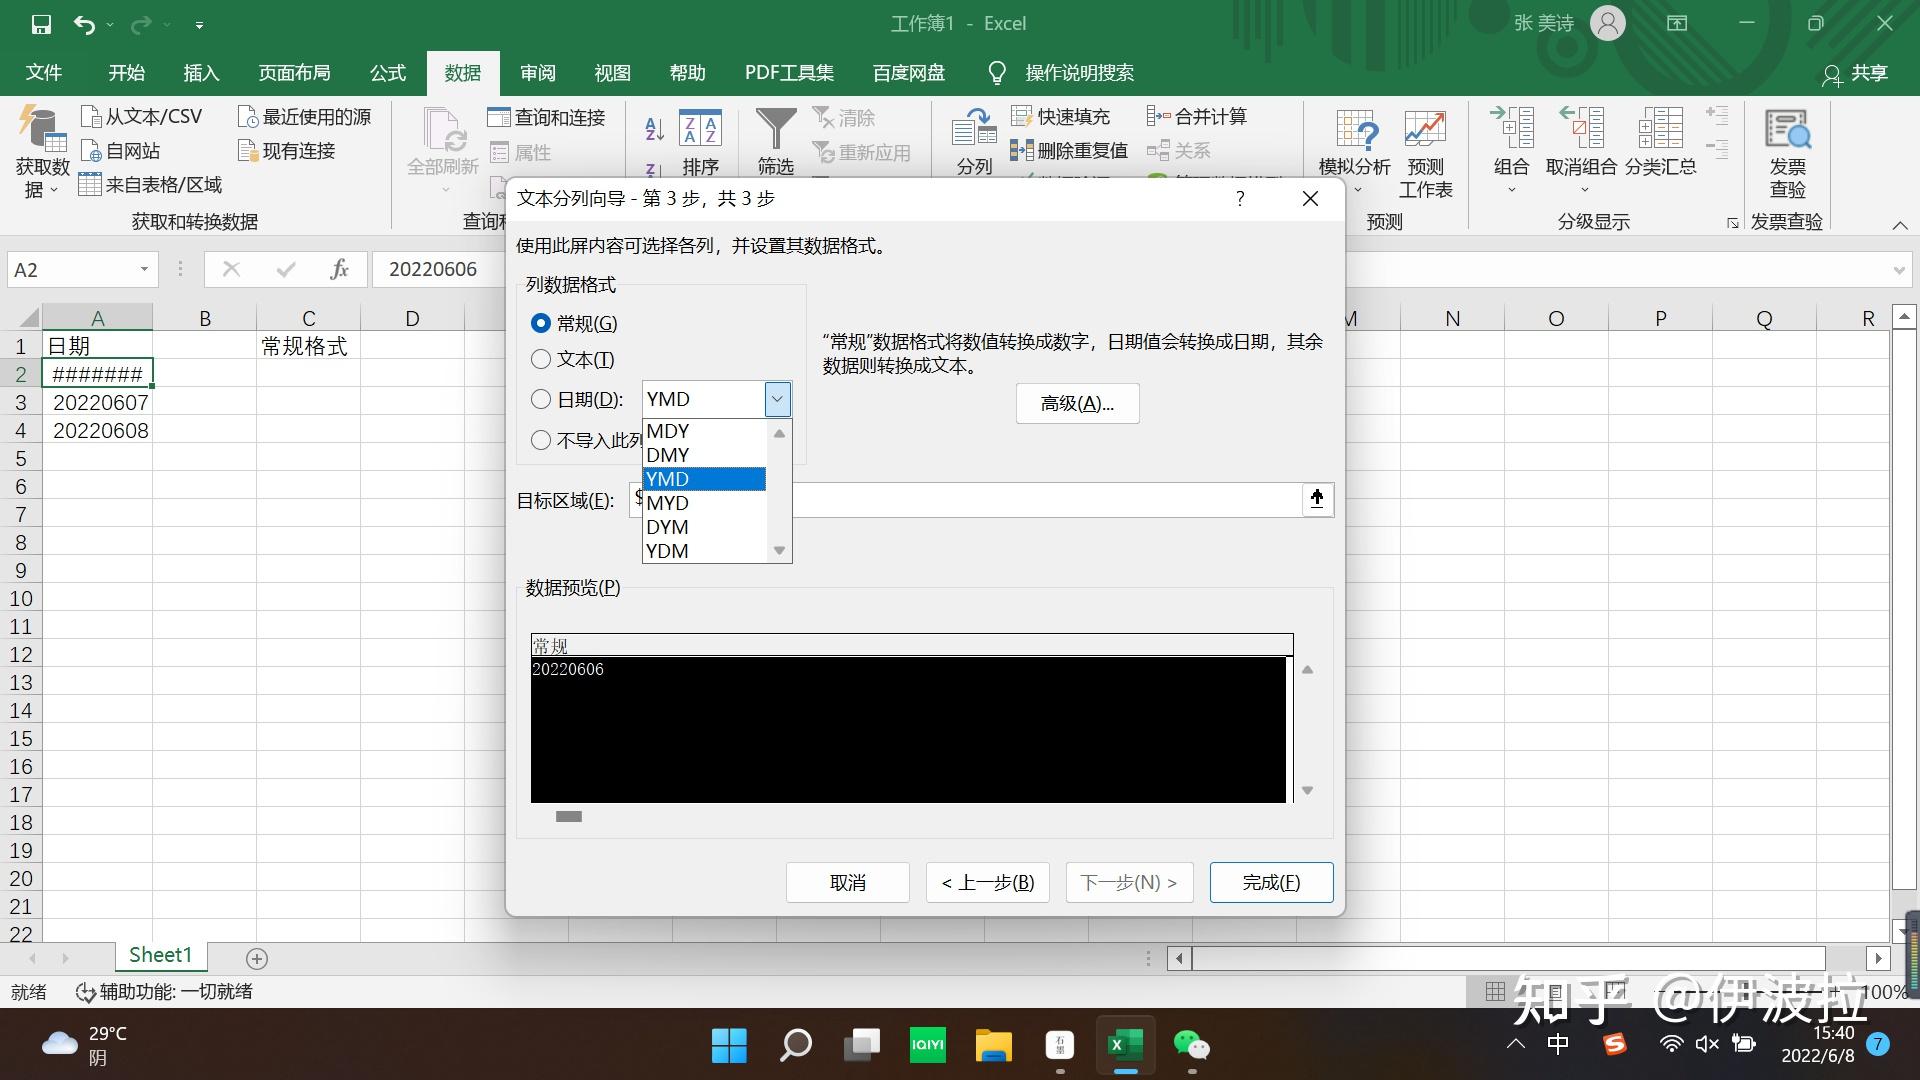Click 合并计算 (Consolidate)

[x=1197, y=117]
